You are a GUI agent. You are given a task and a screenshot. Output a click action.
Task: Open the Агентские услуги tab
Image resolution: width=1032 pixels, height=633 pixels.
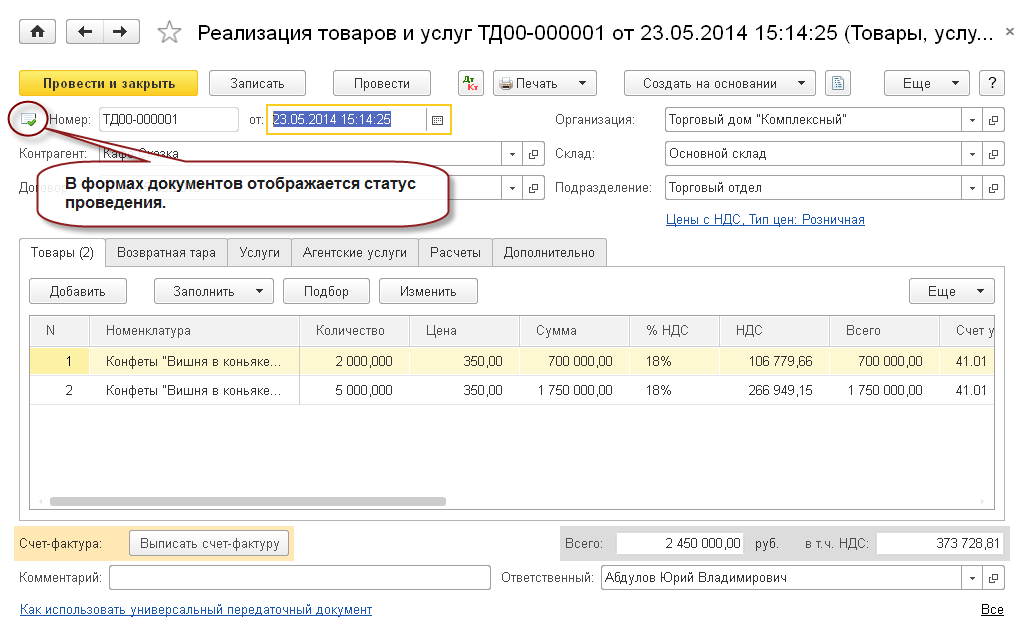coord(355,253)
